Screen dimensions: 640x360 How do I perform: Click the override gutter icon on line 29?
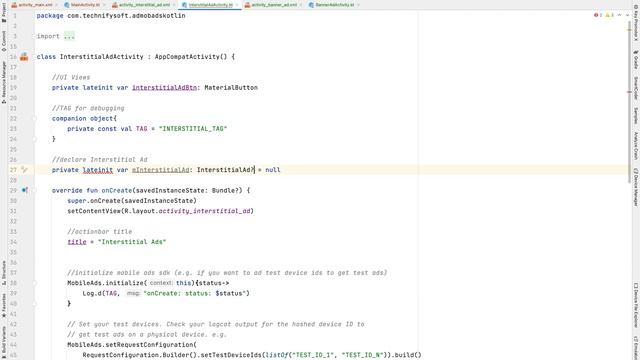click(x=24, y=190)
